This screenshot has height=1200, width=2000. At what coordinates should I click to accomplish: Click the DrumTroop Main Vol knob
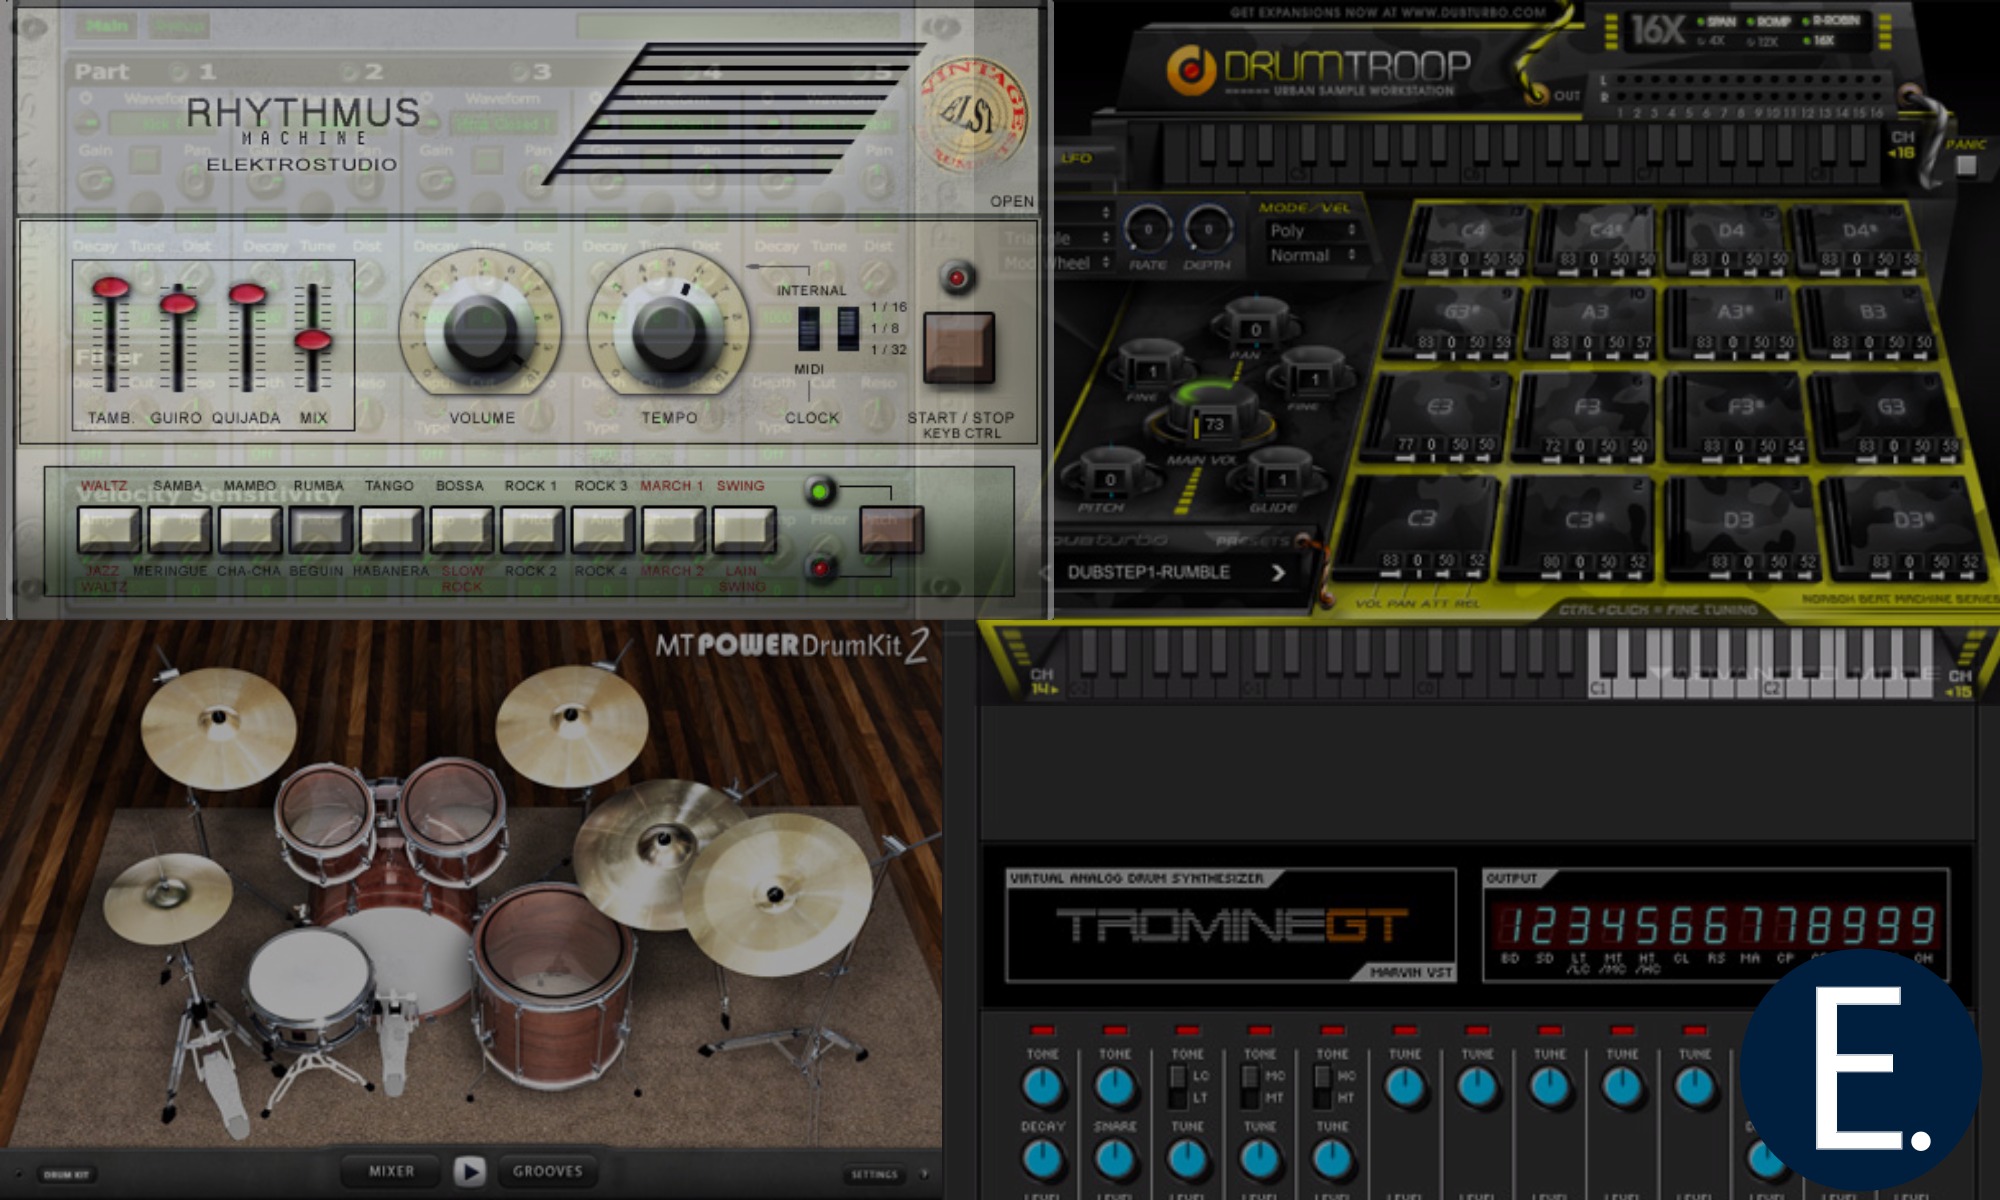1212,410
